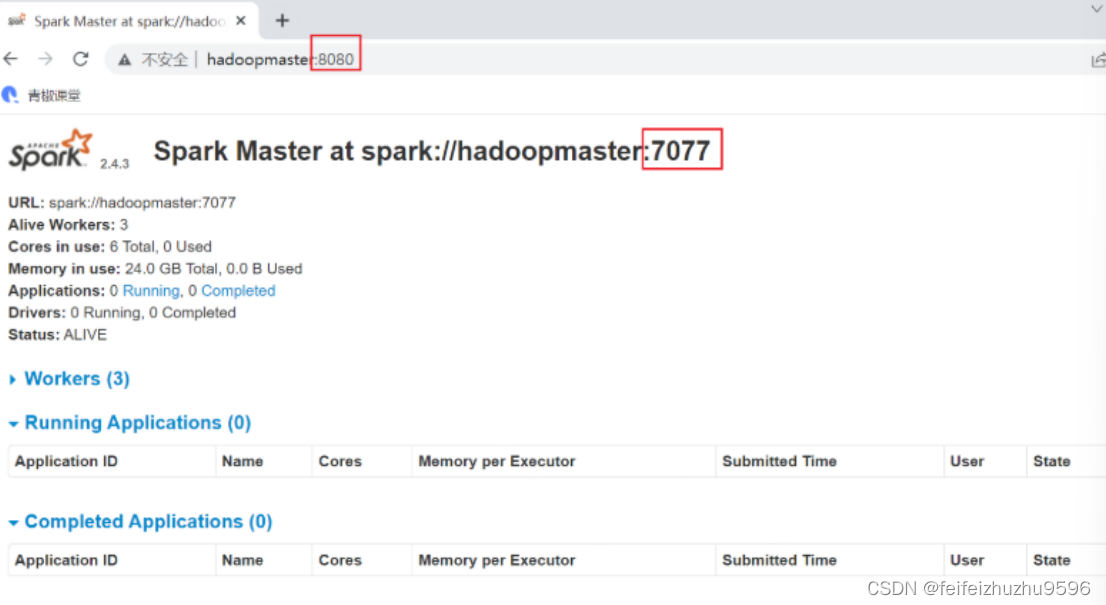Click the Alive Workers: 3 line
Viewport: 1106px width, 605px height.
68,225
